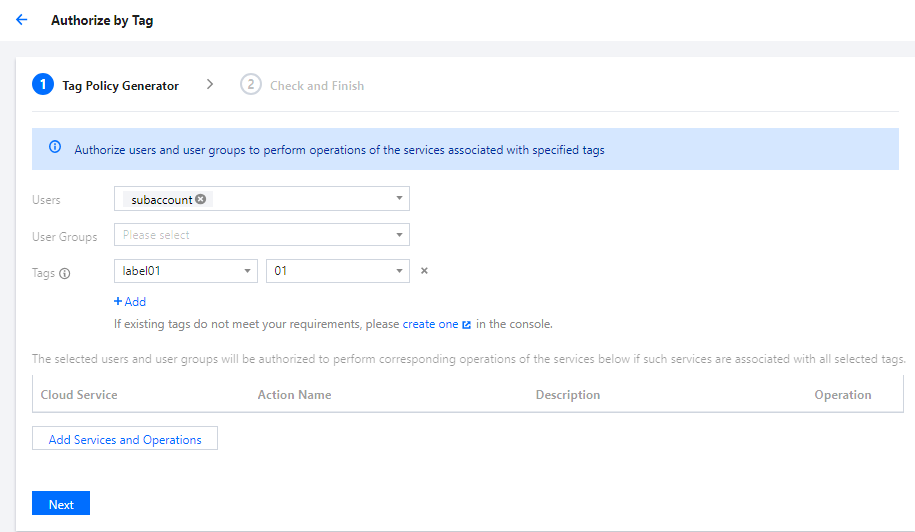This screenshot has height=532, width=915.
Task: Click the Next button
Action: click(x=61, y=504)
